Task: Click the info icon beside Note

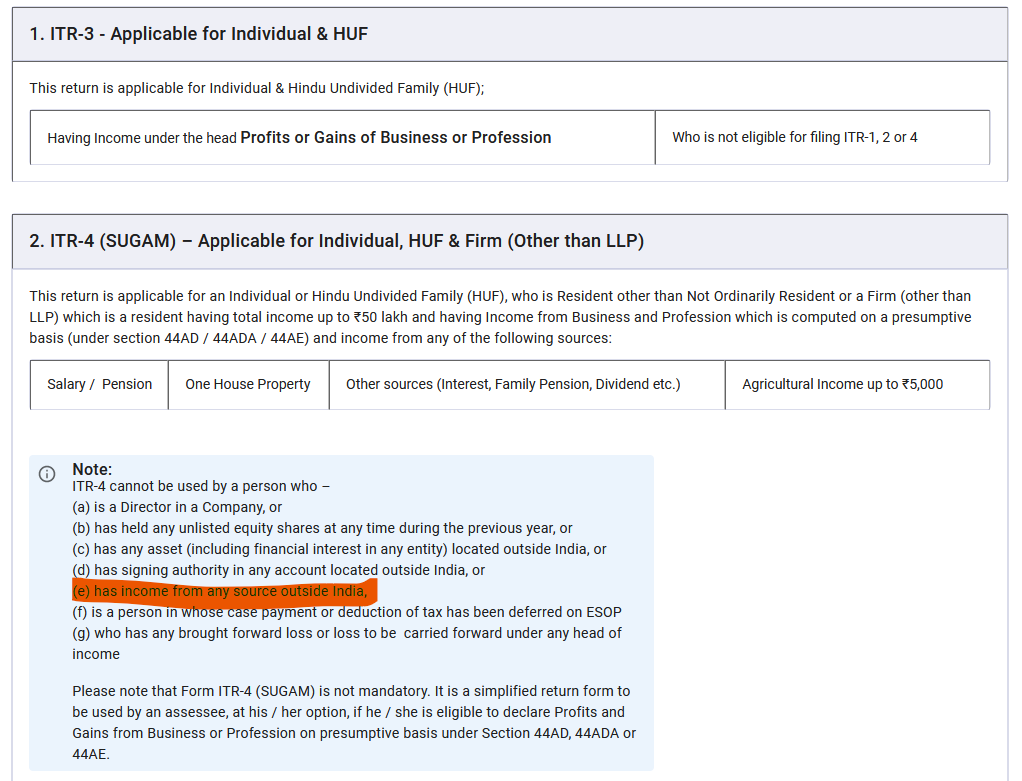Action: (47, 474)
